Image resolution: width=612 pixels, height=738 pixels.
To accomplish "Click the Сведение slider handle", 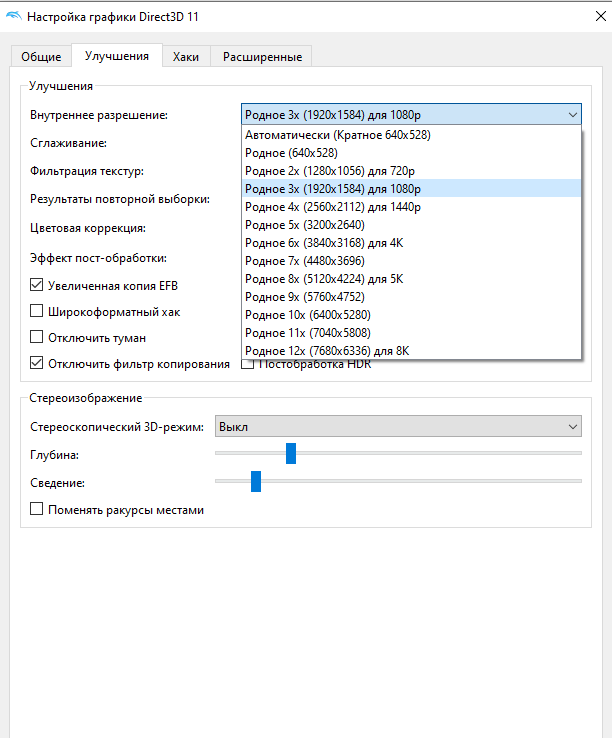I will coord(256,481).
